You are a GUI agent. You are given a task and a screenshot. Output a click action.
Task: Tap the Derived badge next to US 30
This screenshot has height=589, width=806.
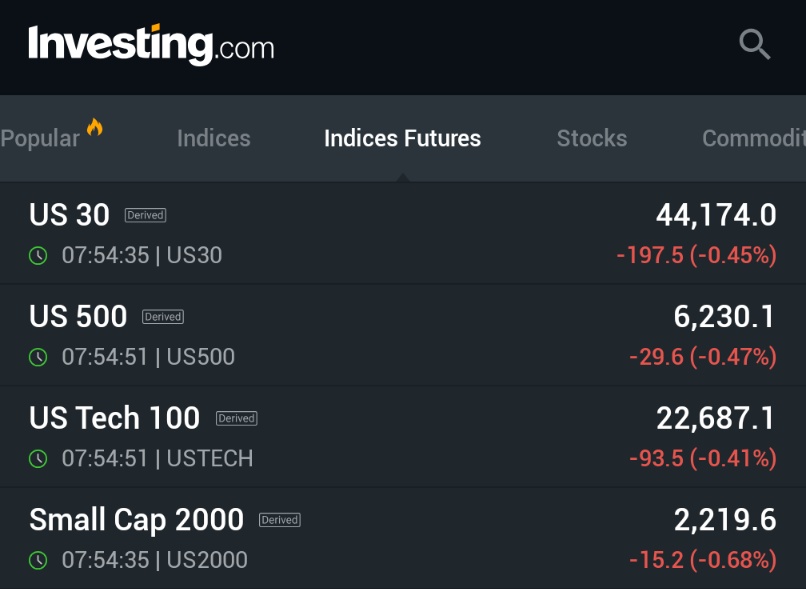tap(145, 215)
